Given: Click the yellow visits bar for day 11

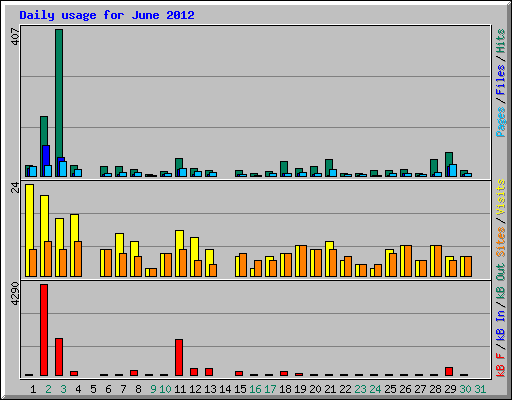Looking at the screenshot, I should [x=179, y=240].
